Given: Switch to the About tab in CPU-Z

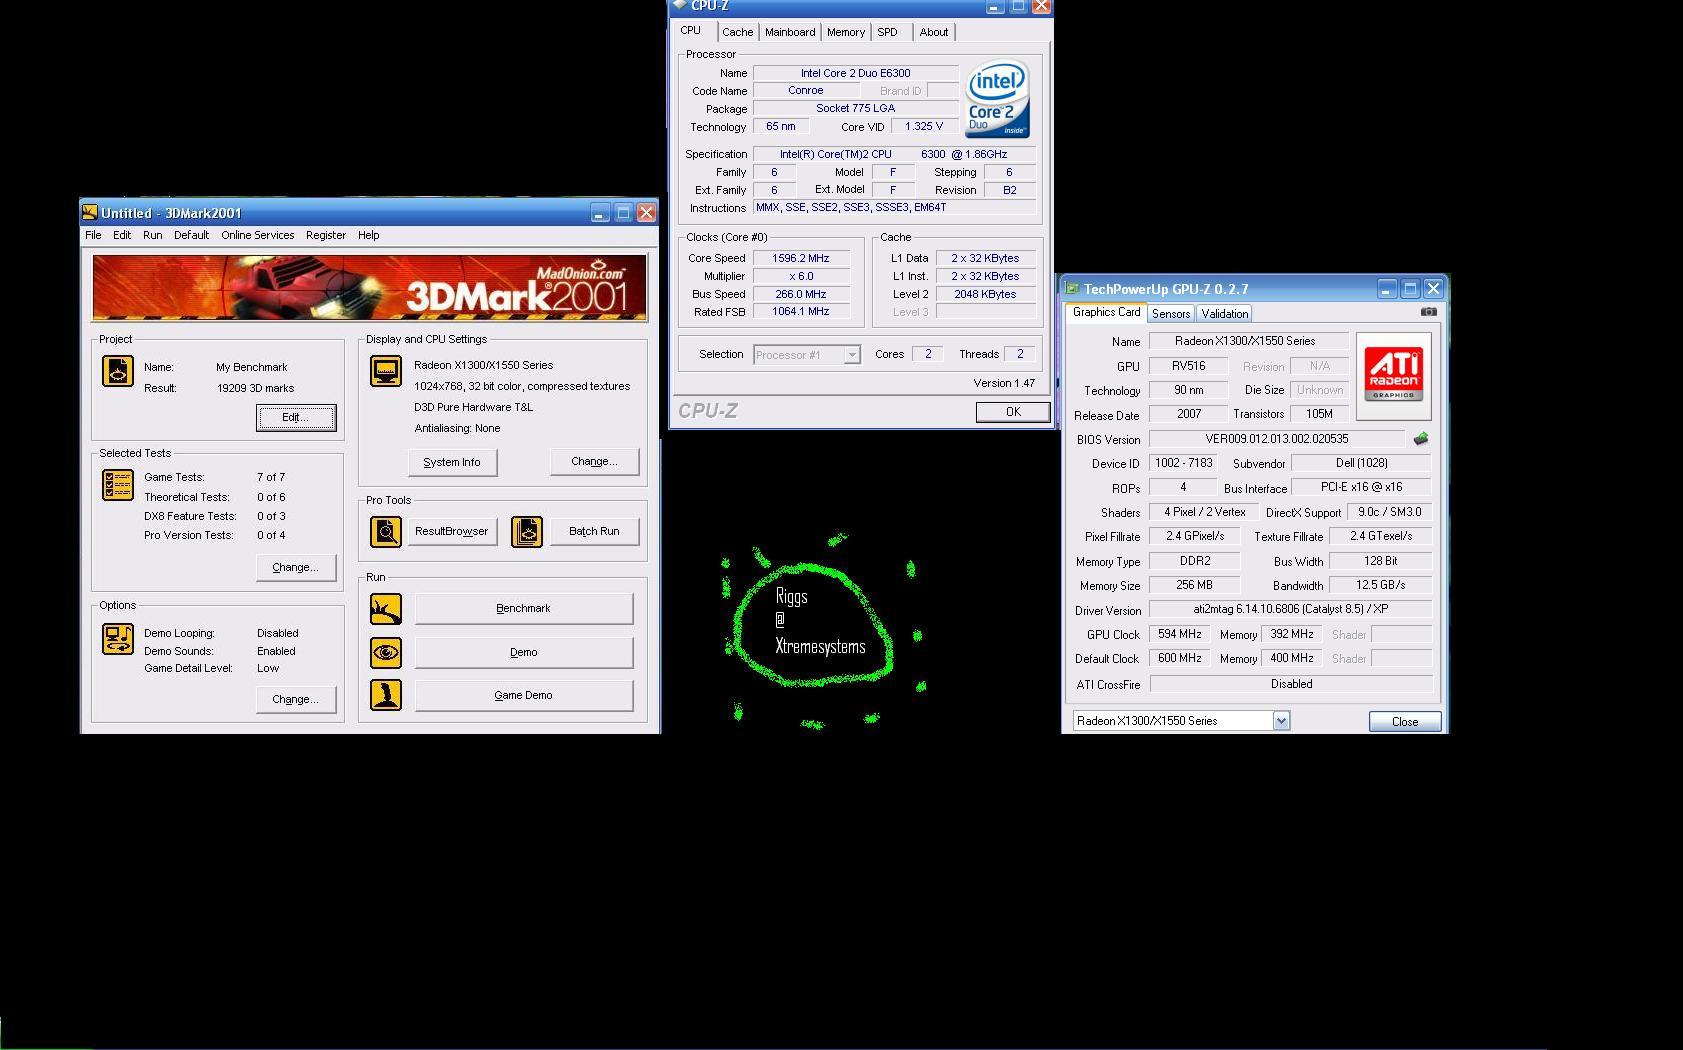Looking at the screenshot, I should [934, 32].
